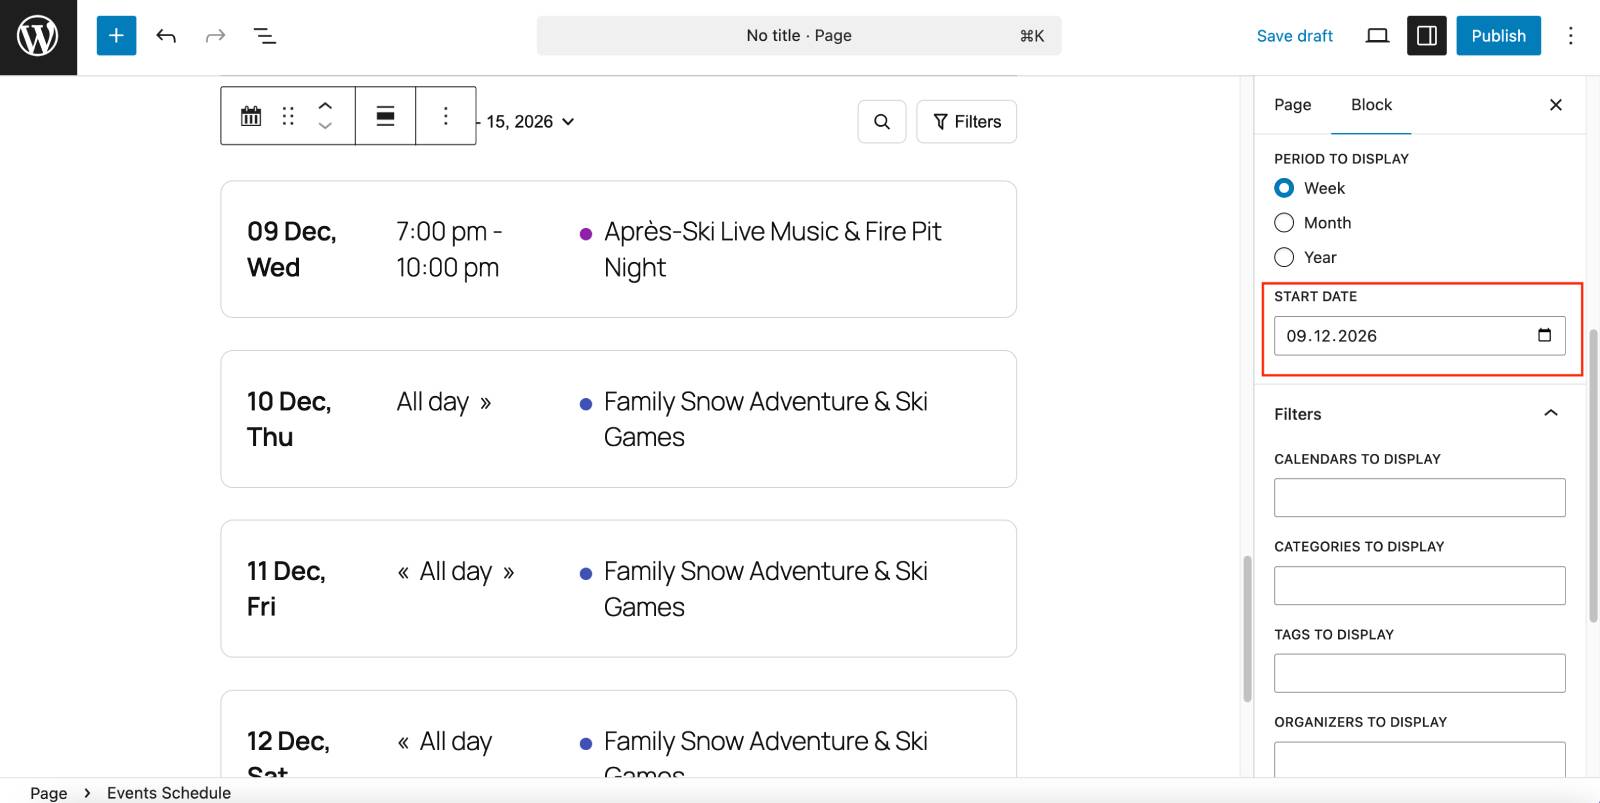1600x803 pixels.
Task: Click the search magnifier icon in calendar
Action: click(x=881, y=122)
